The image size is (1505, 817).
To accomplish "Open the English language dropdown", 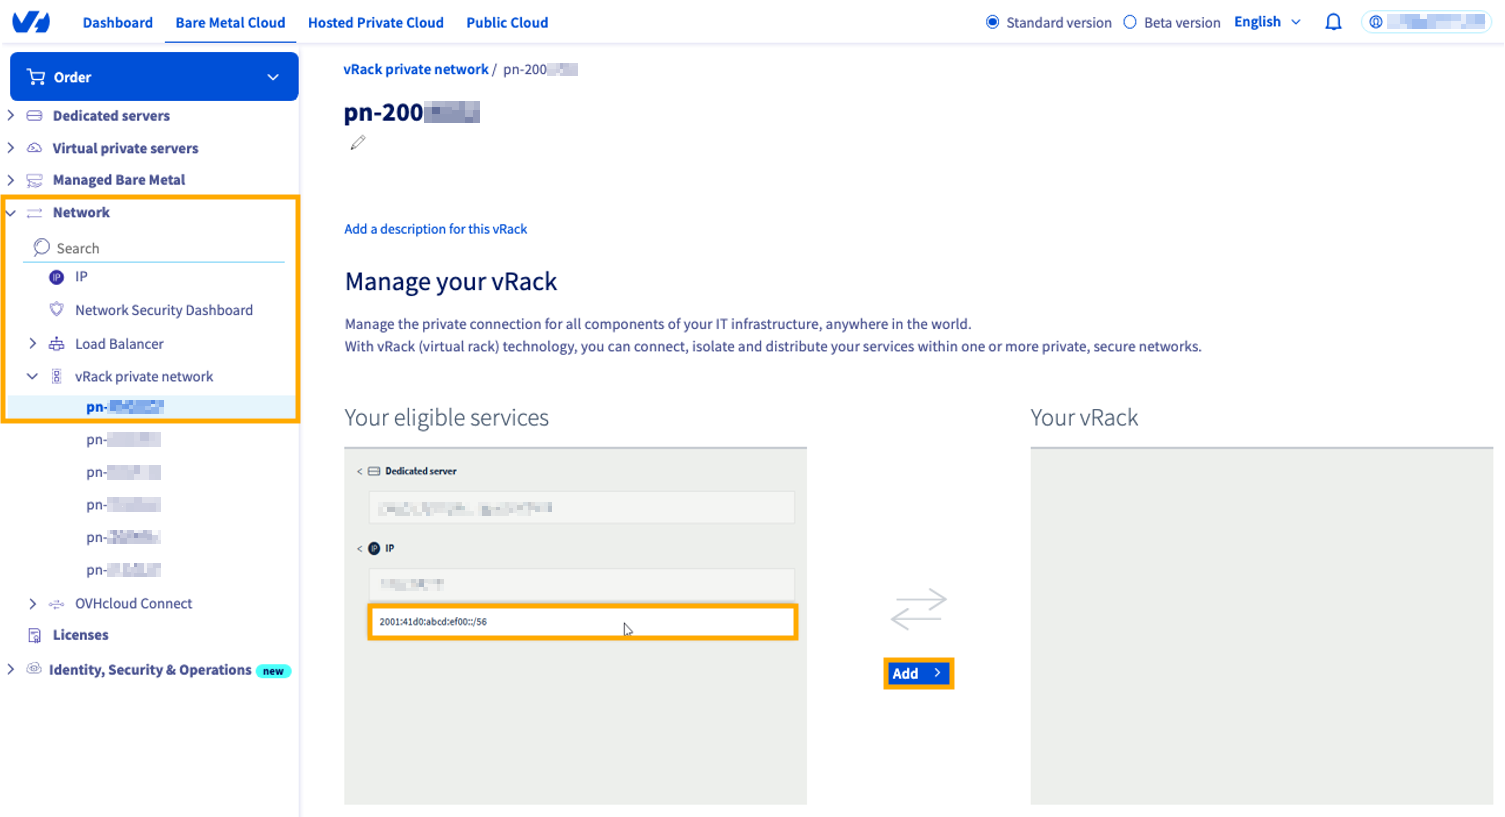I will click(1267, 21).
